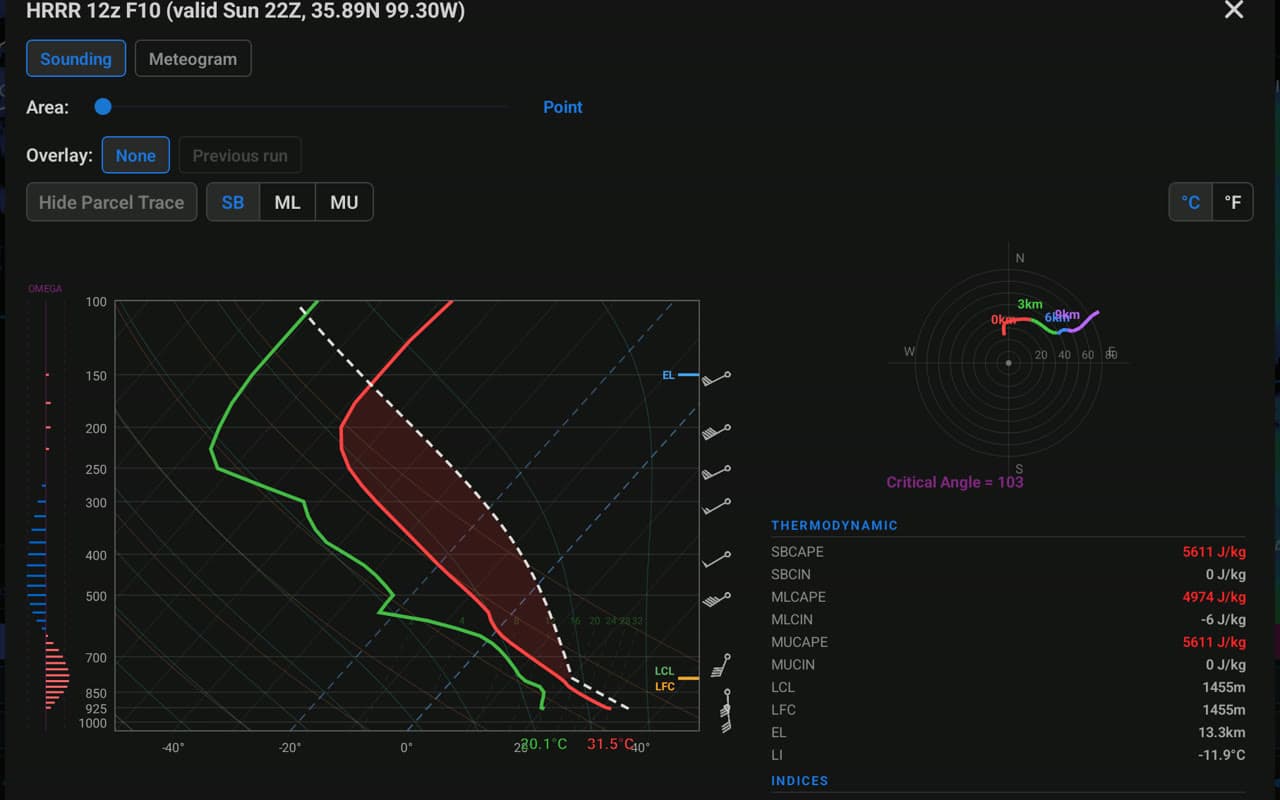Switch to the Meteogram tab
The width and height of the screenshot is (1280, 800).
pyautogui.click(x=192, y=59)
